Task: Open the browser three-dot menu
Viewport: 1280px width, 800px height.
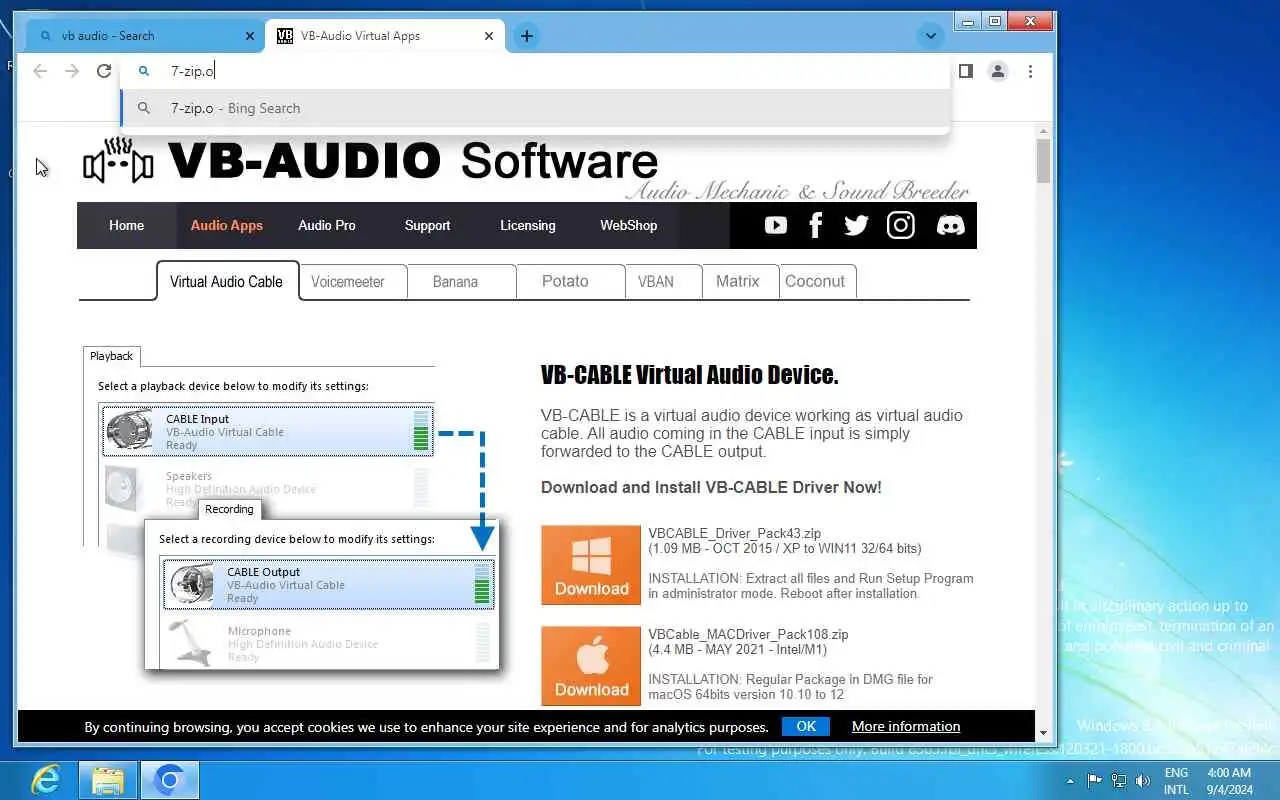Action: click(x=1030, y=71)
